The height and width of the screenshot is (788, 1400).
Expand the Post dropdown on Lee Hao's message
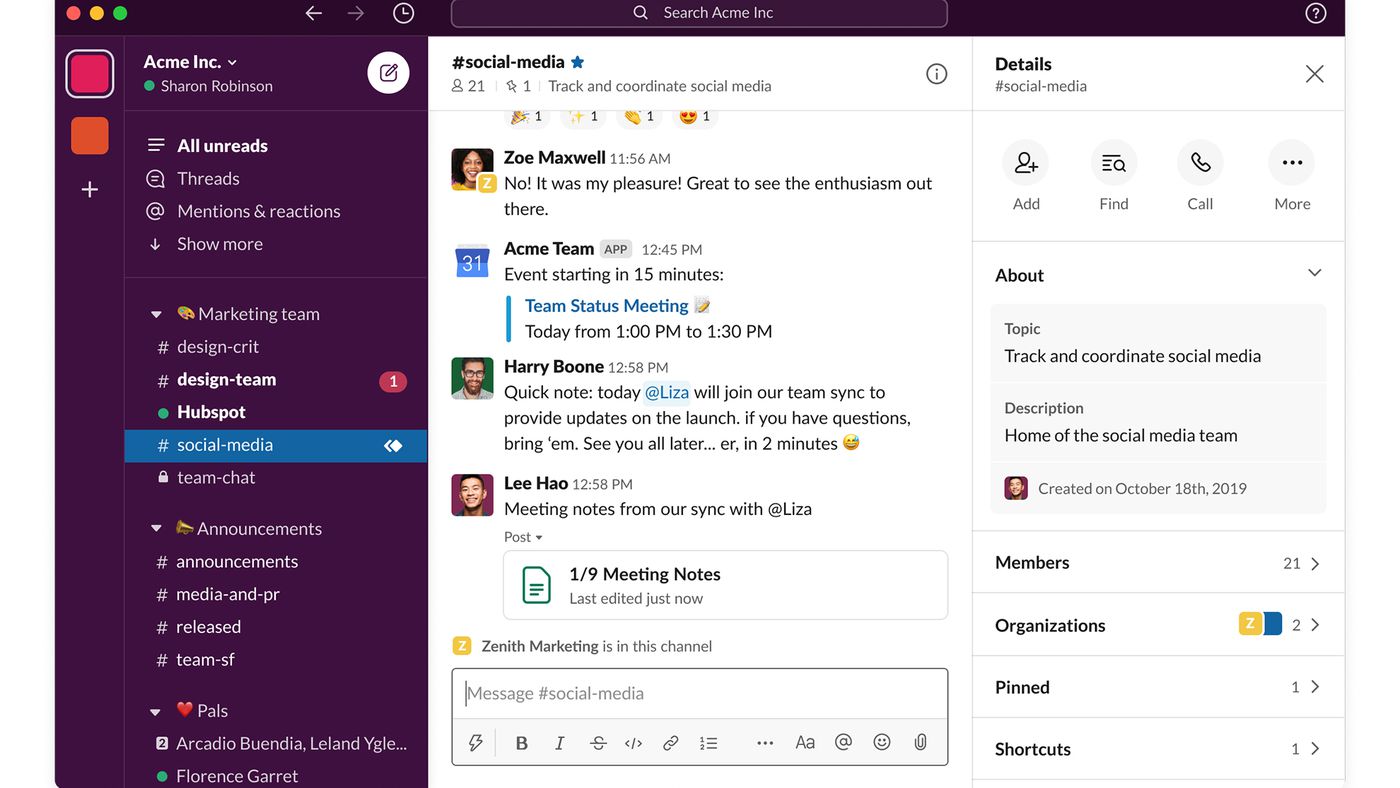click(x=522, y=536)
